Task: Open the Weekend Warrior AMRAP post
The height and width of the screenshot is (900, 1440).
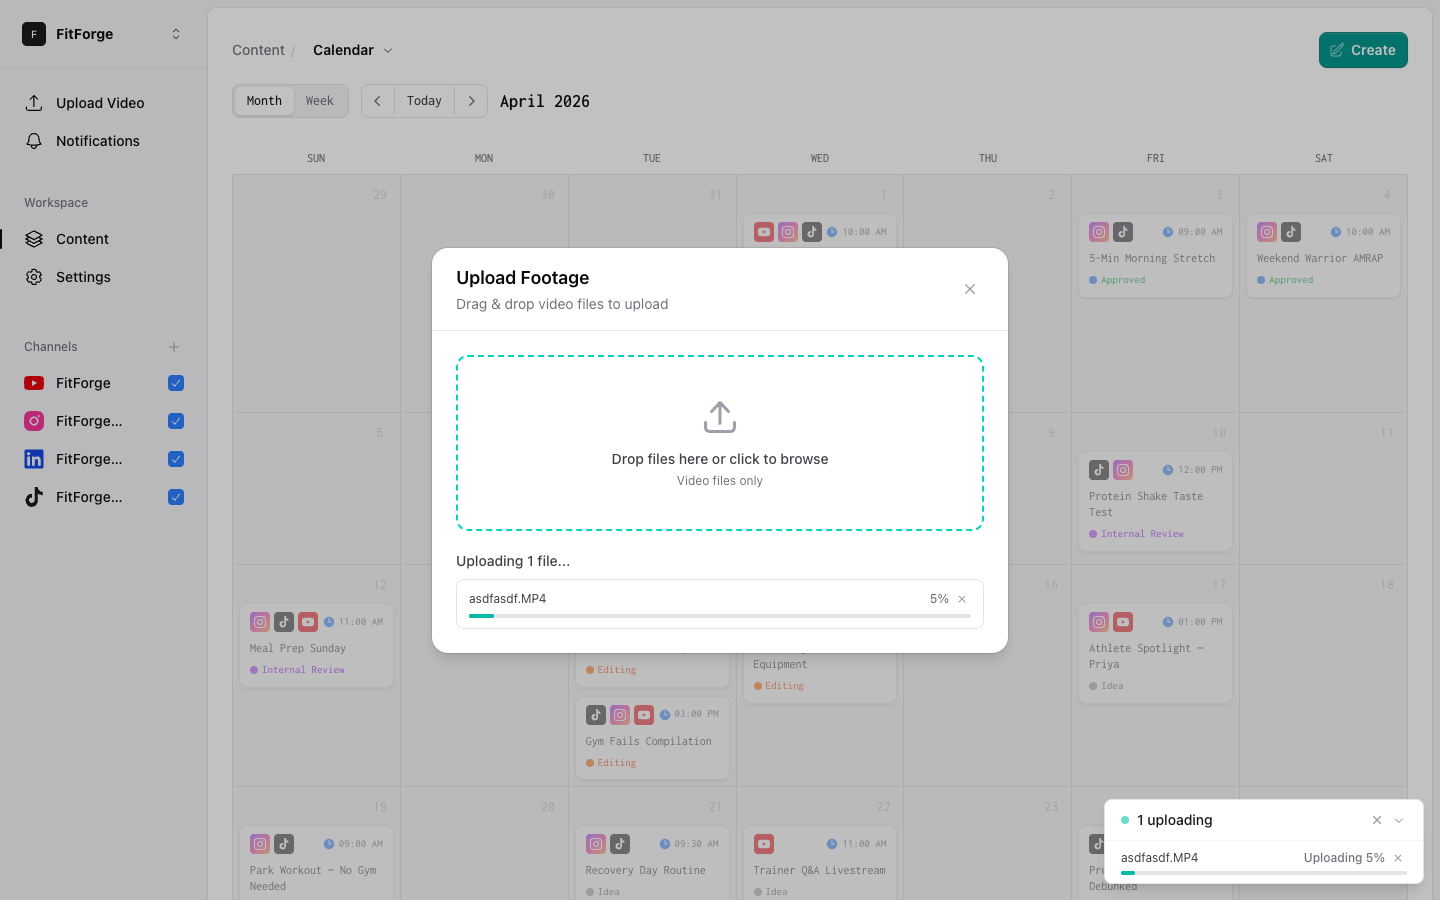Action: pyautogui.click(x=1323, y=256)
